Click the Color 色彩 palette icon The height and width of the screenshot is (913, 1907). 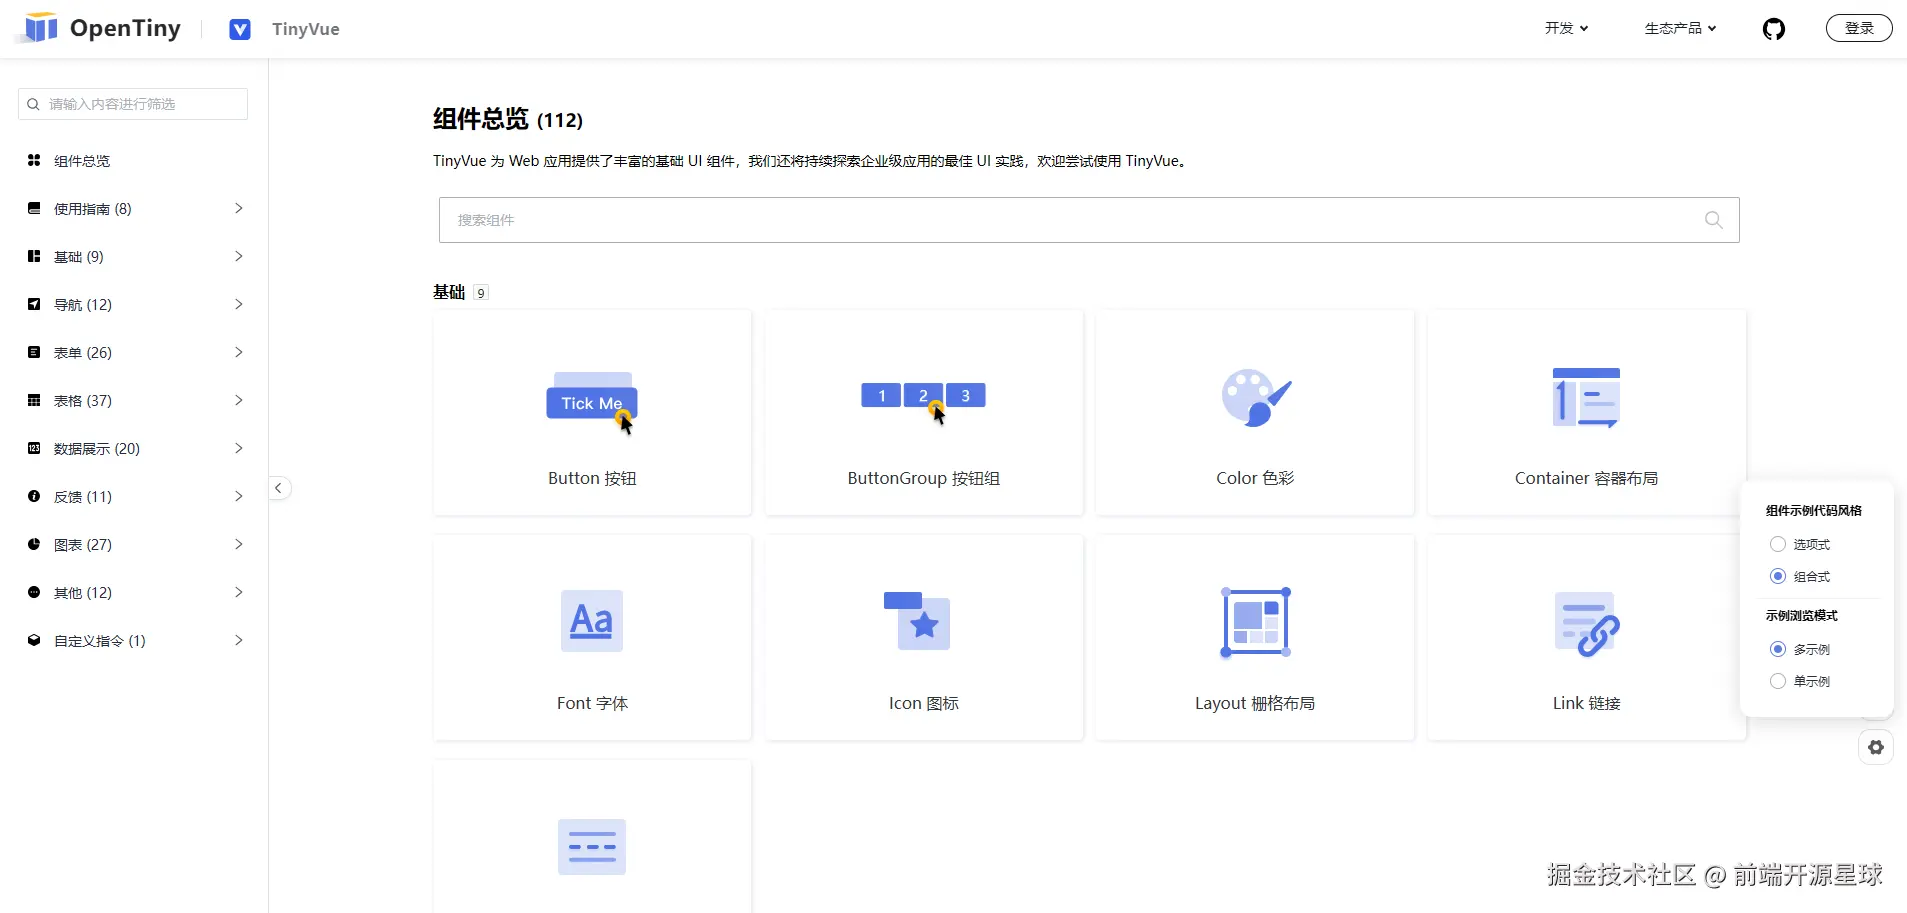pos(1256,398)
